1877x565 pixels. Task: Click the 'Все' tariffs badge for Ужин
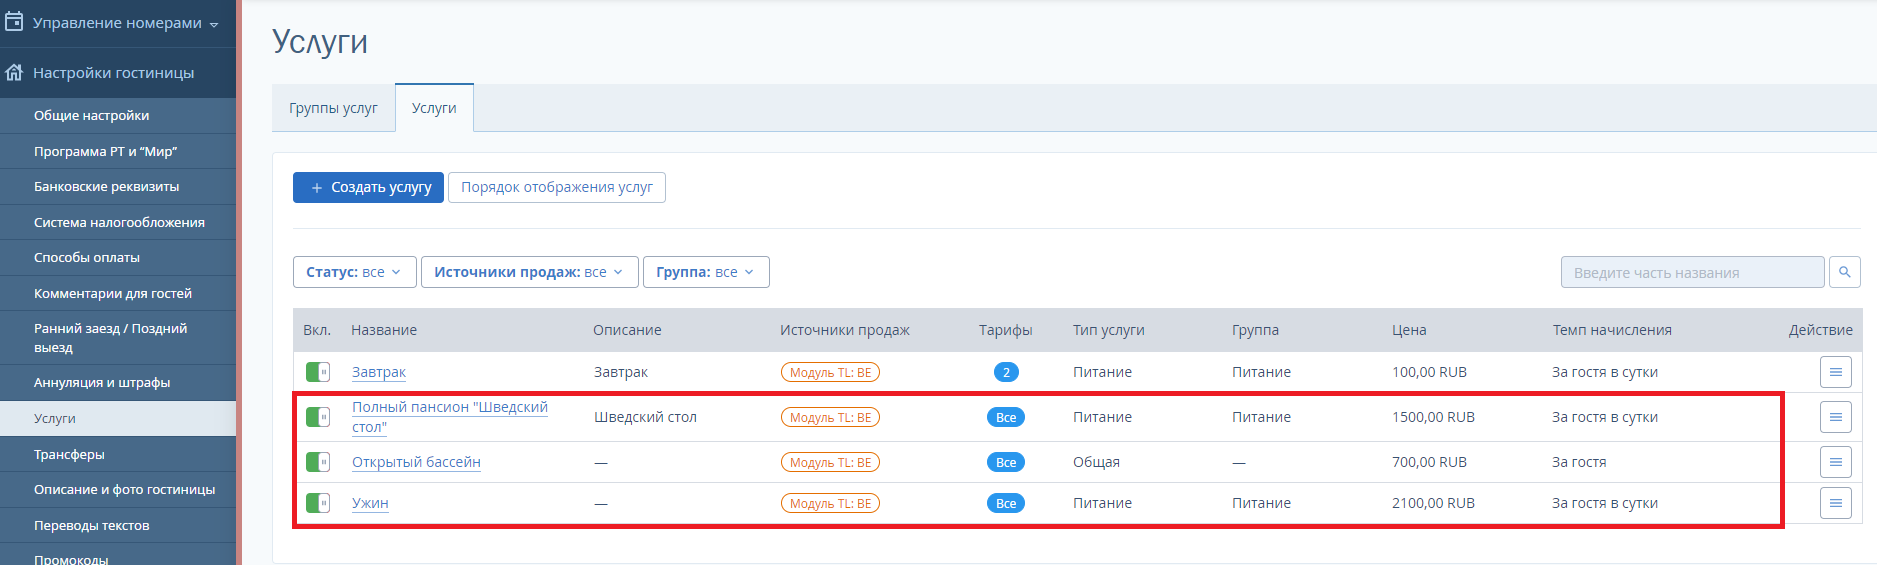coord(1006,503)
